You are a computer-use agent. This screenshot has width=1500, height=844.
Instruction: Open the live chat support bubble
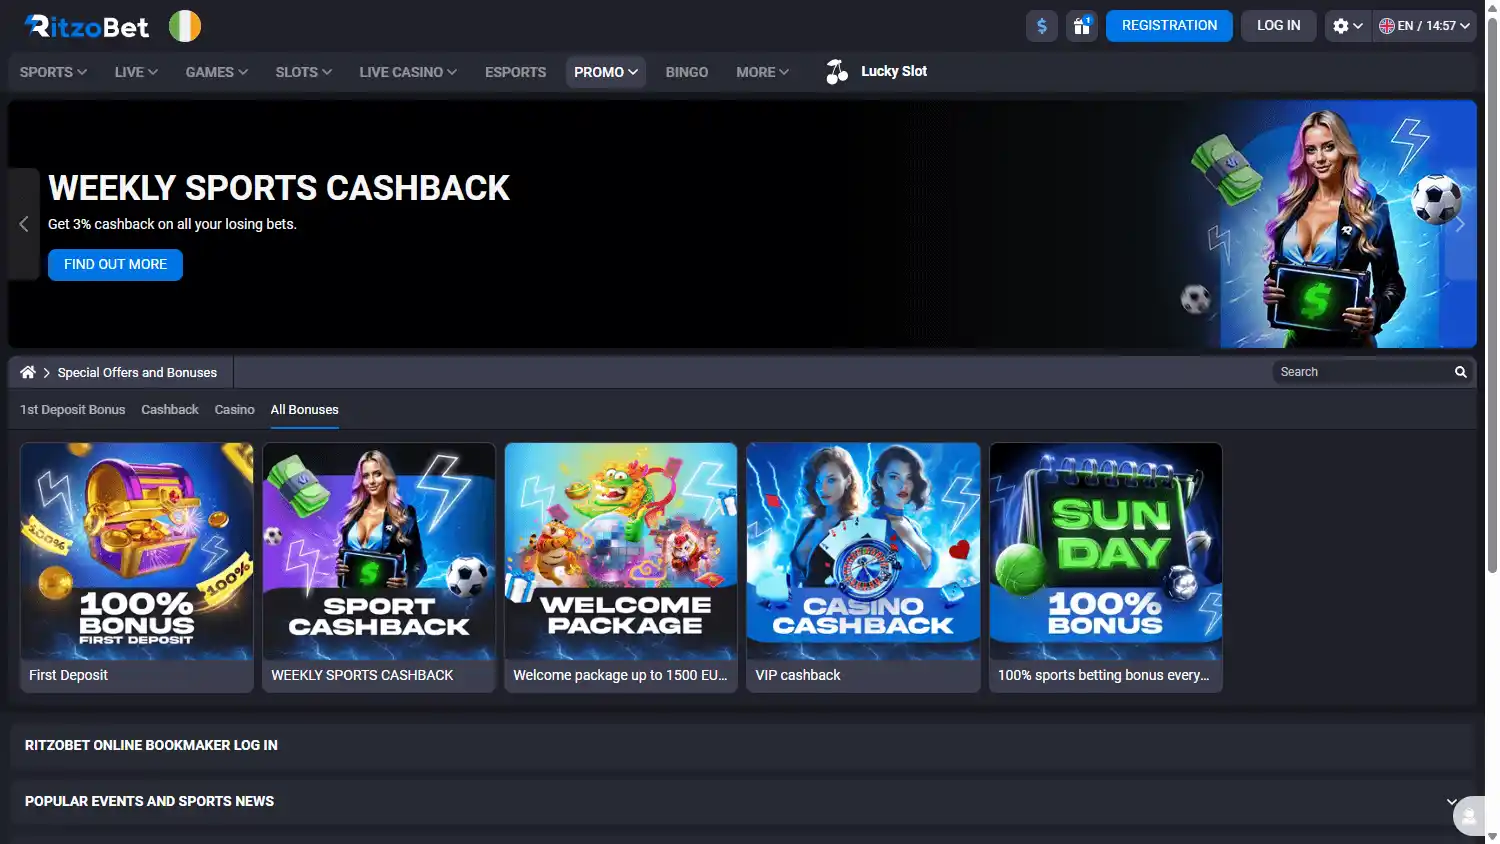(1469, 816)
